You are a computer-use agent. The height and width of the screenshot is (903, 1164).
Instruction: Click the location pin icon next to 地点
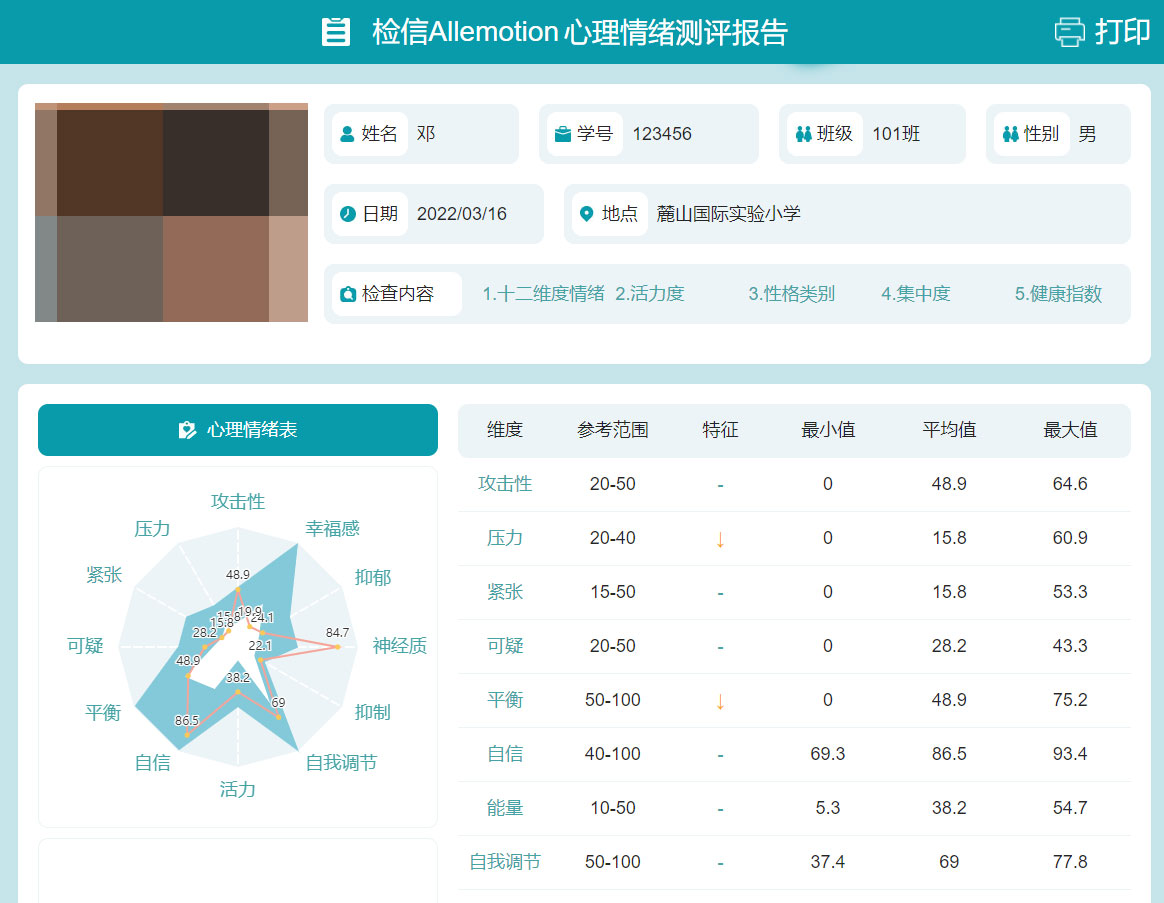pyautogui.click(x=587, y=214)
